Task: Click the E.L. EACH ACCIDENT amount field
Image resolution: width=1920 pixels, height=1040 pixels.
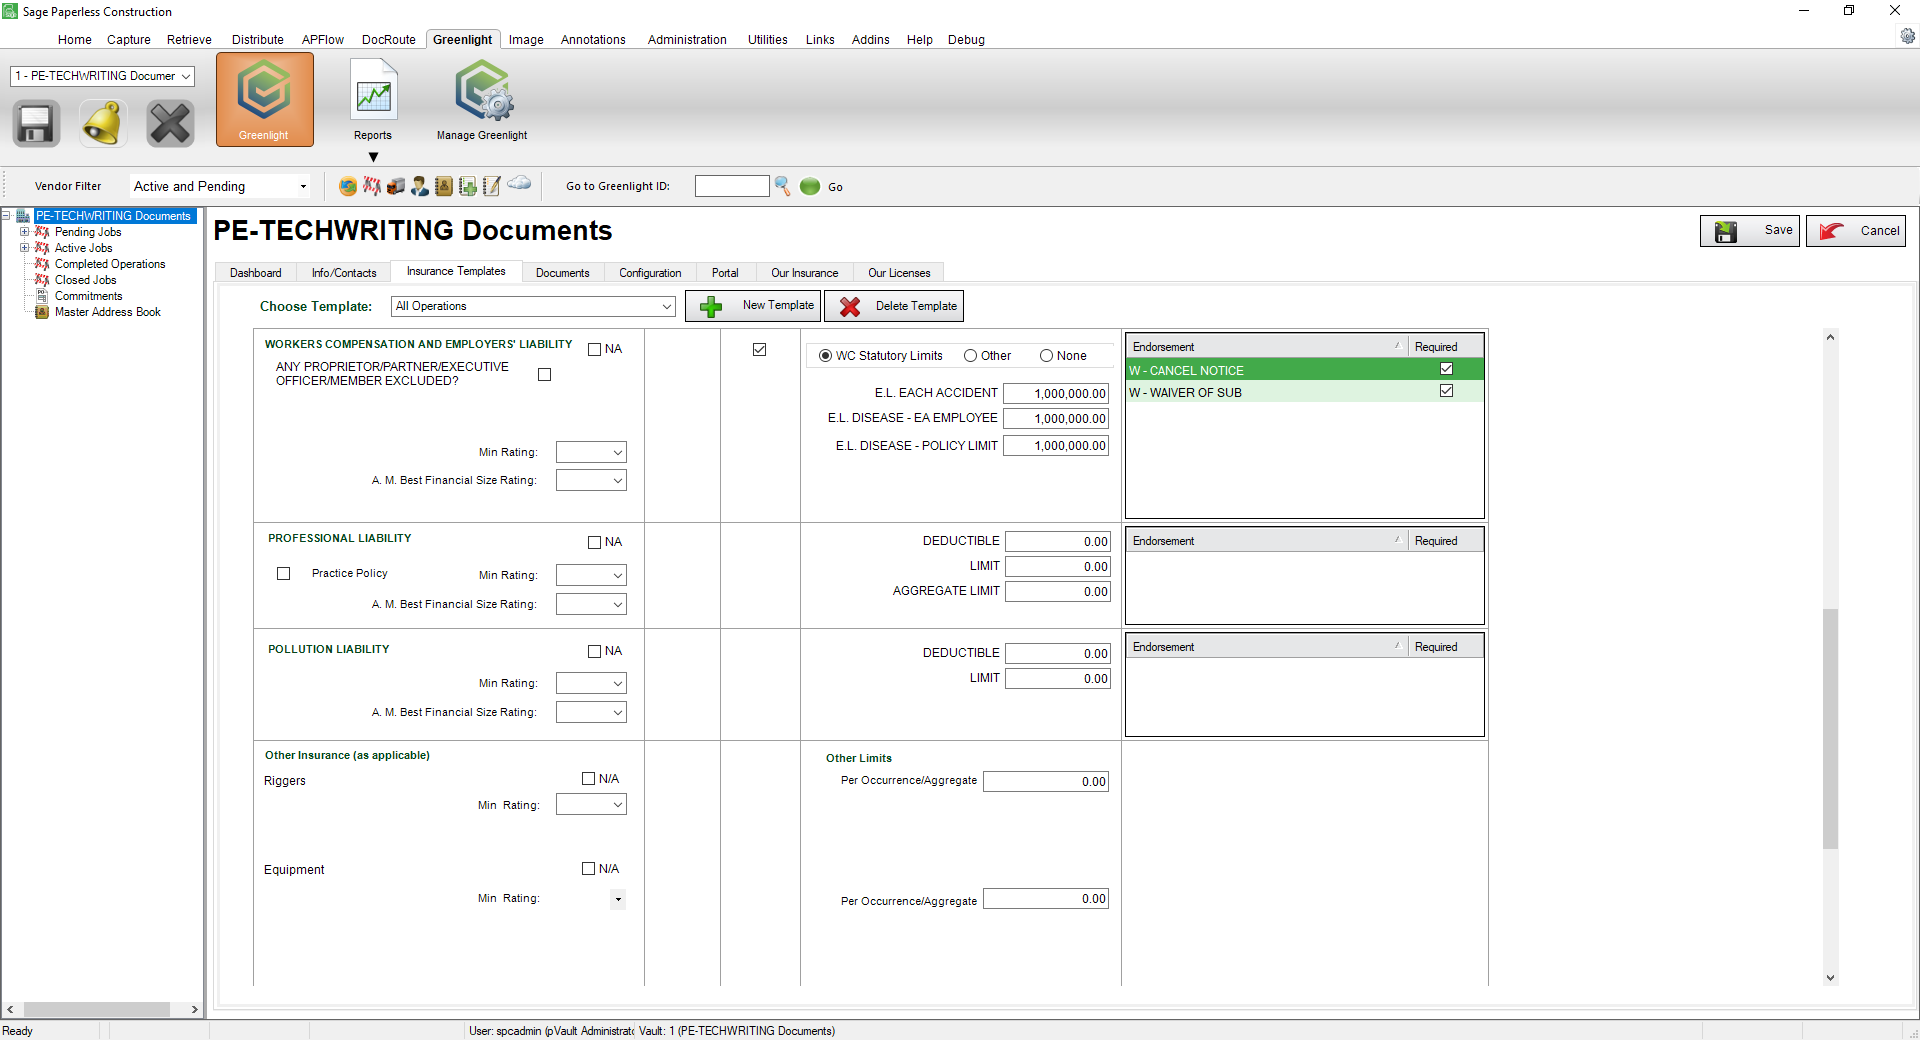Action: [1056, 393]
